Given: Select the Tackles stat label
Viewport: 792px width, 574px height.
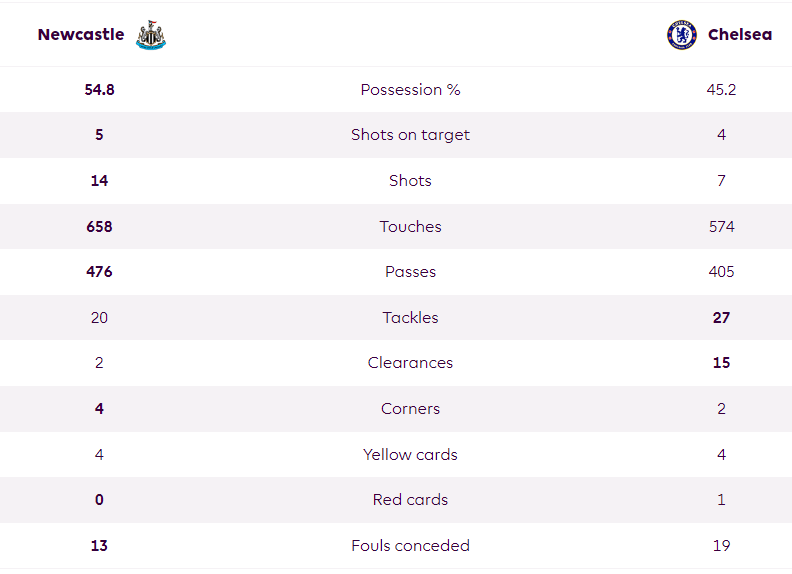Looking at the screenshot, I should click(x=410, y=317).
